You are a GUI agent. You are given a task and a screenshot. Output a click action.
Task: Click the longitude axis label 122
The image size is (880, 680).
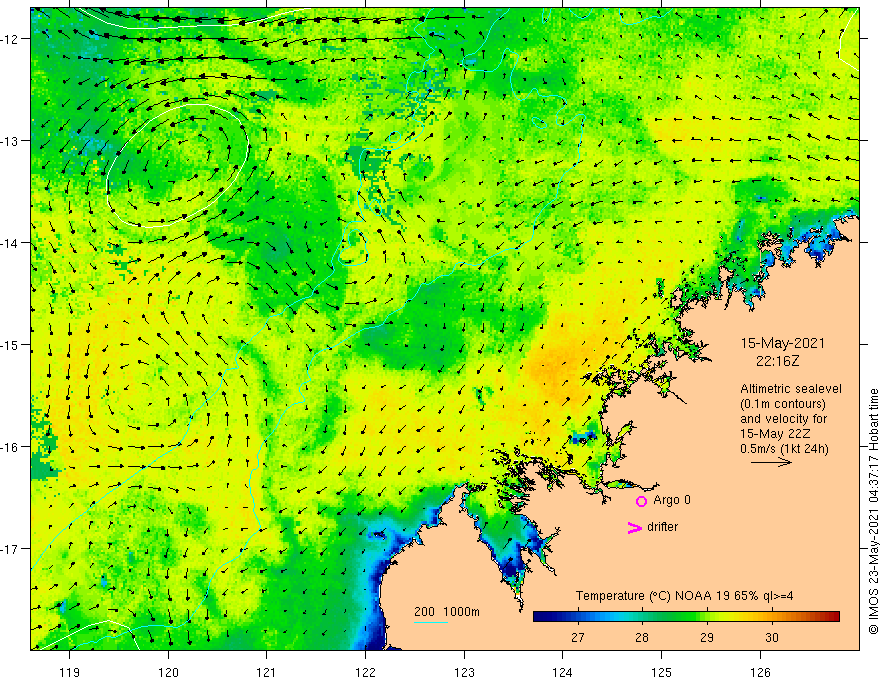point(365,672)
